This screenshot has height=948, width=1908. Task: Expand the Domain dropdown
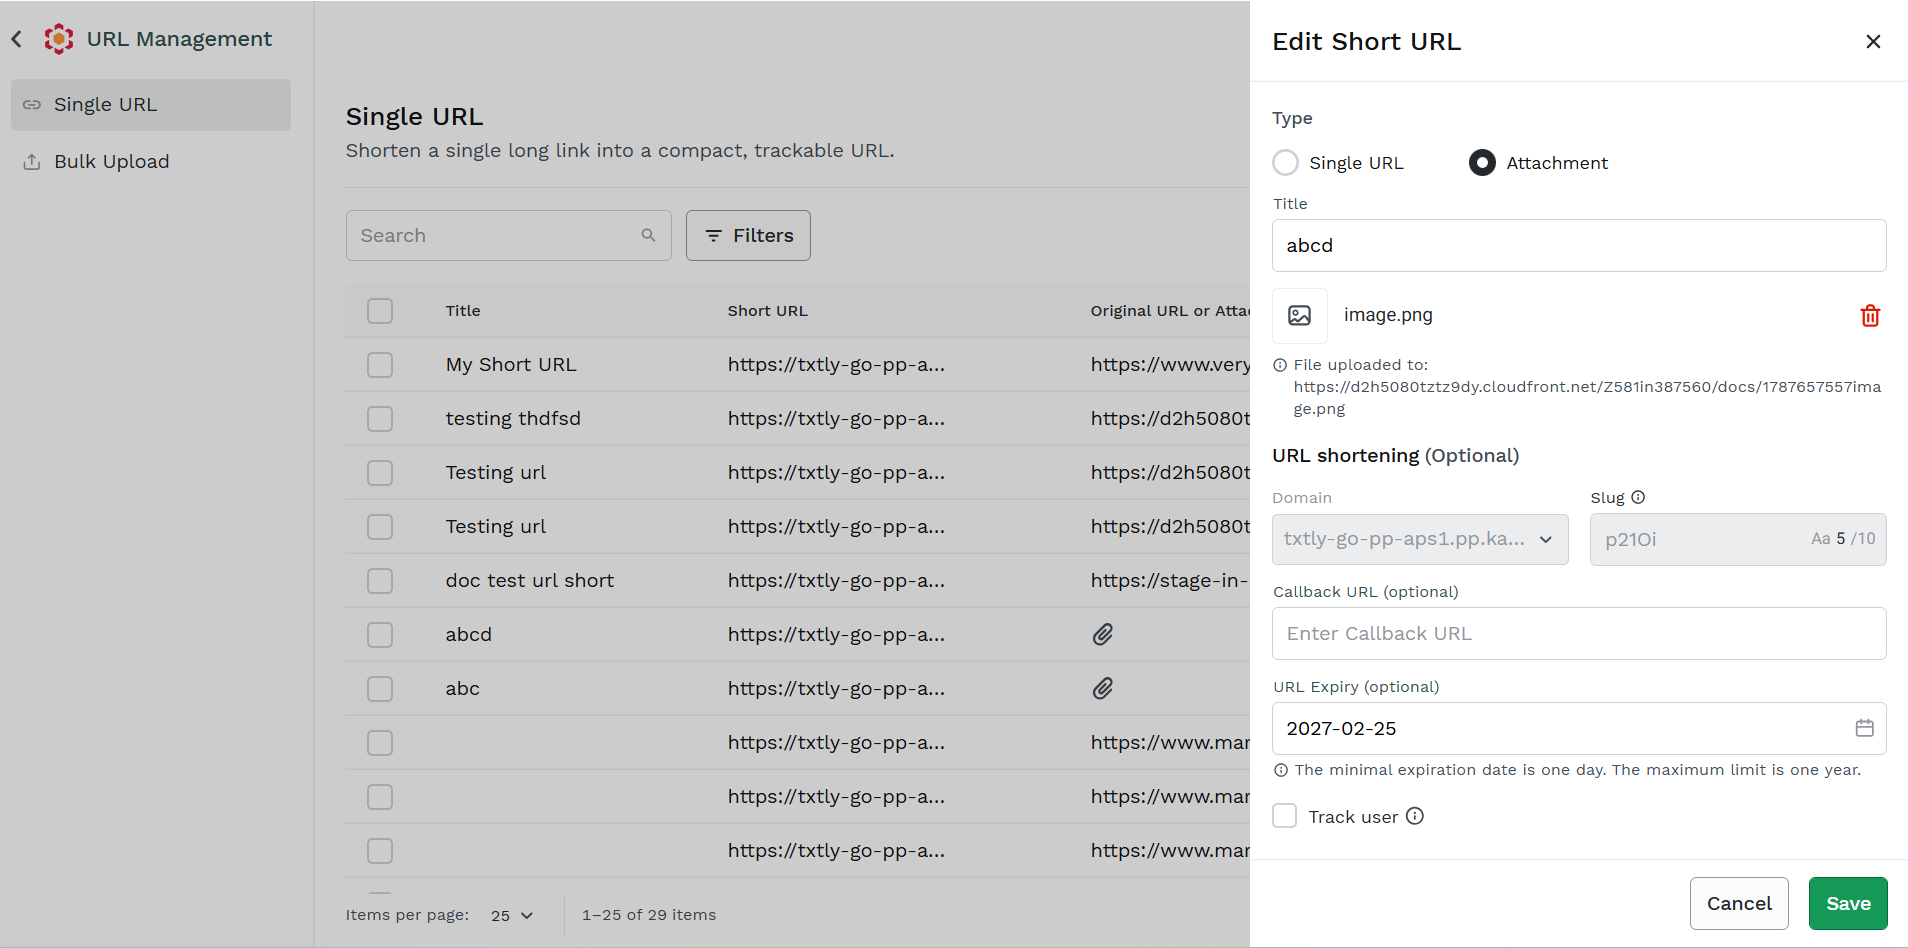pyautogui.click(x=1420, y=539)
